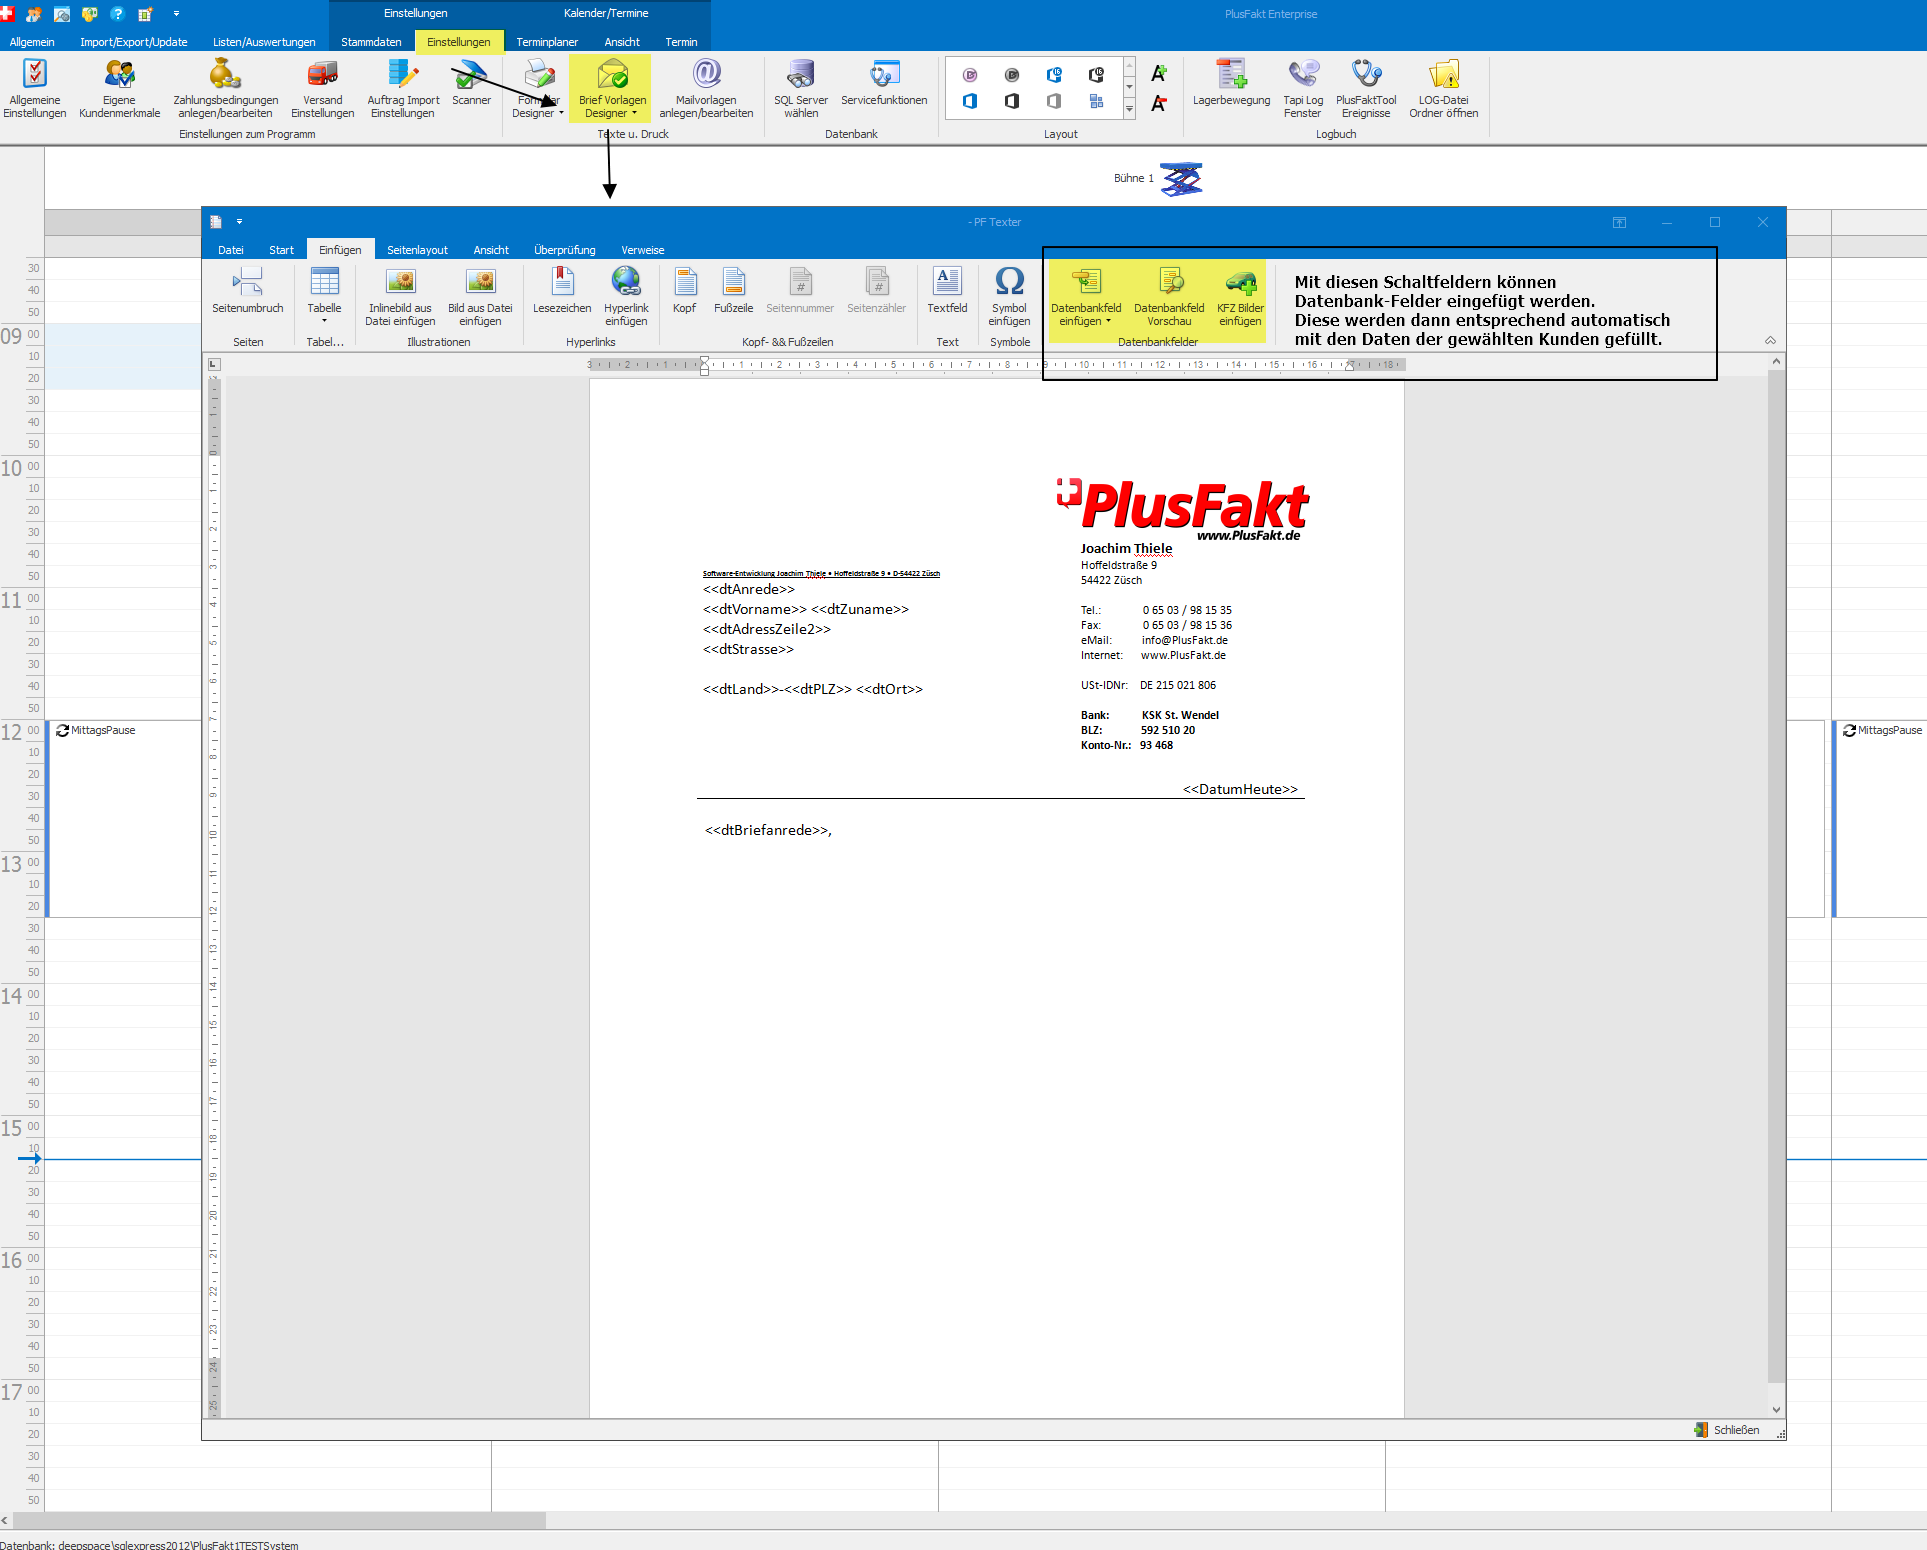
Task: Click <<dtBriefanrede>> field in document
Action: coord(768,830)
